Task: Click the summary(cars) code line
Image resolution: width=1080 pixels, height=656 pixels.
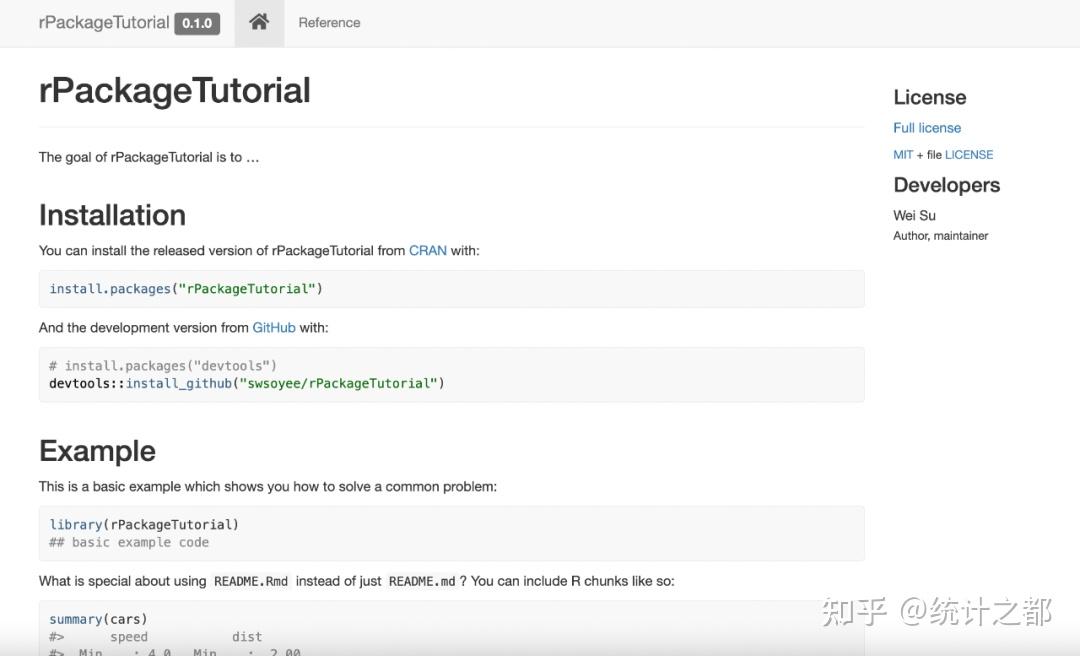Action: 98,619
